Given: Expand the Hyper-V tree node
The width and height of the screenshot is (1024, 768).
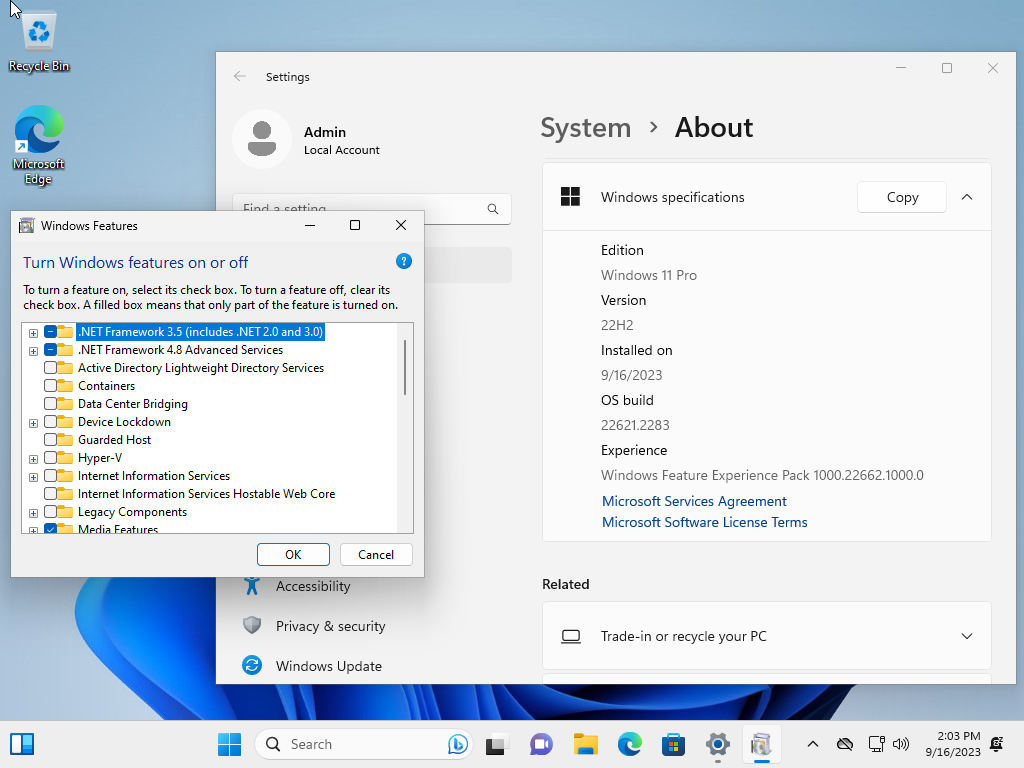Looking at the screenshot, I should tap(33, 459).
